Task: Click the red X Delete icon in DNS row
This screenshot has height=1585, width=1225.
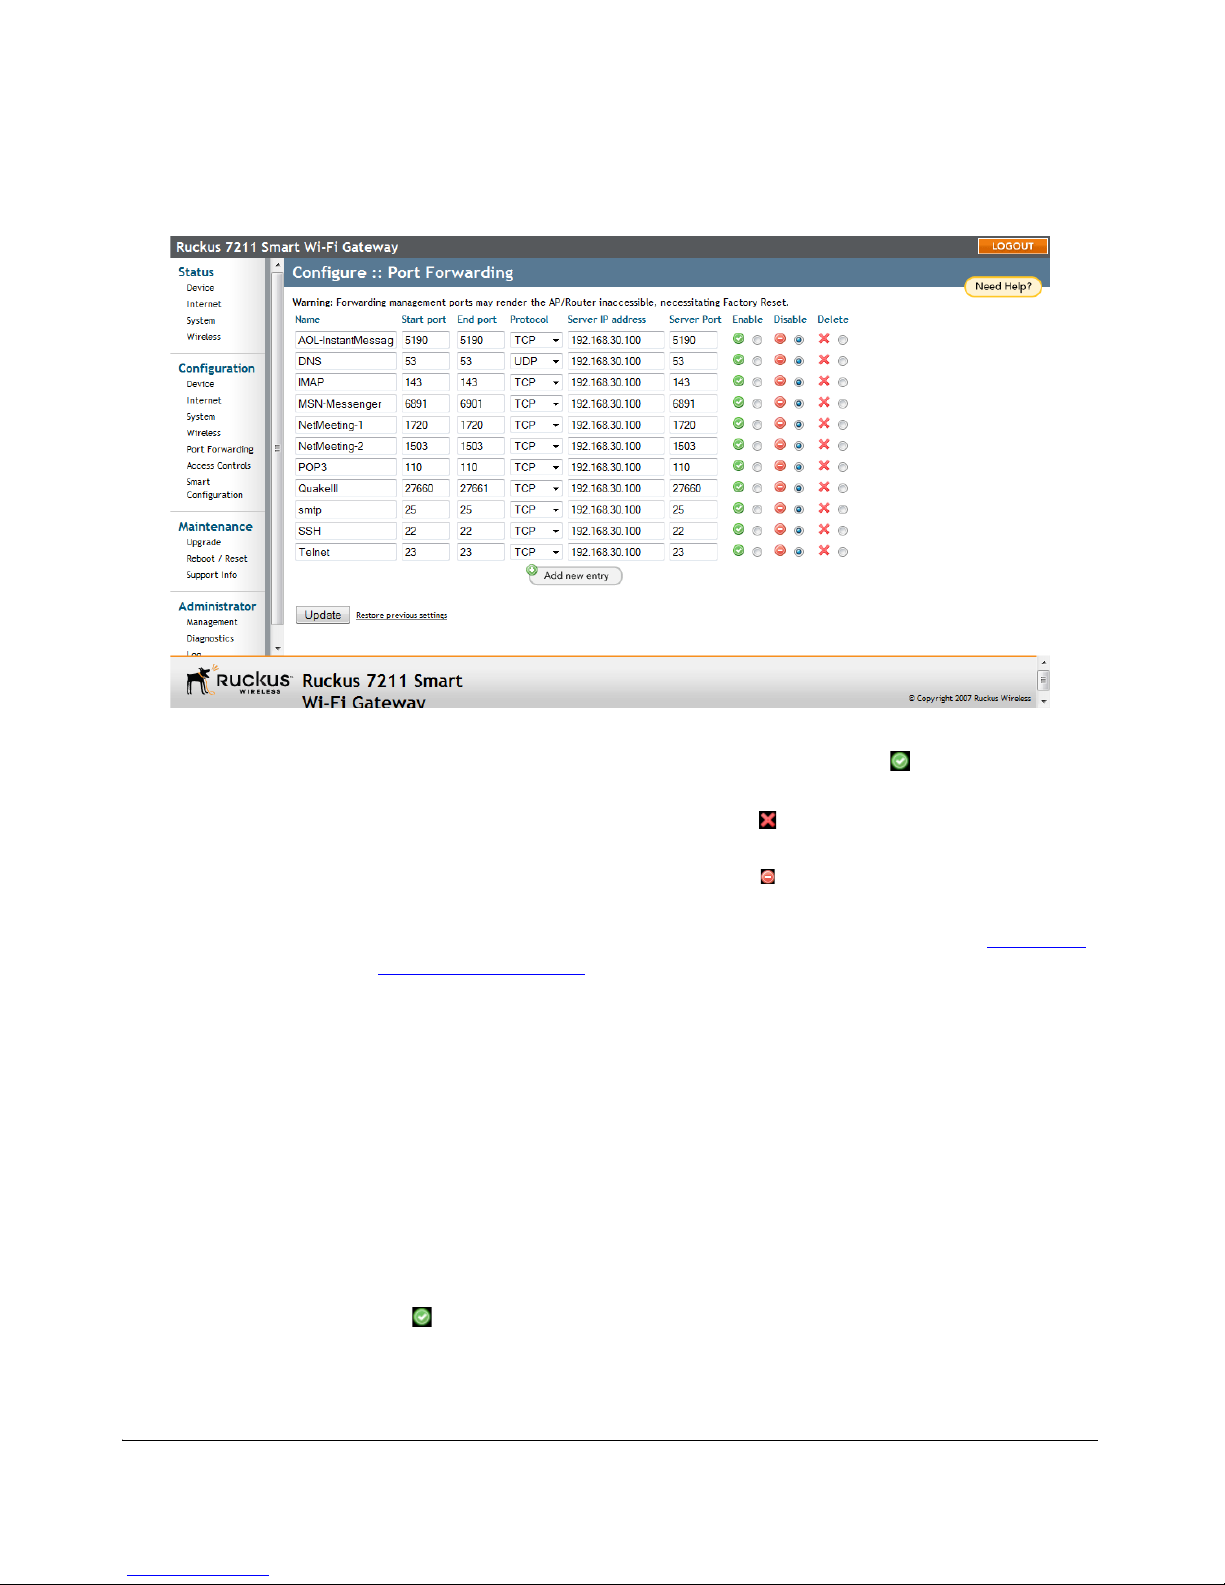Action: (x=824, y=360)
